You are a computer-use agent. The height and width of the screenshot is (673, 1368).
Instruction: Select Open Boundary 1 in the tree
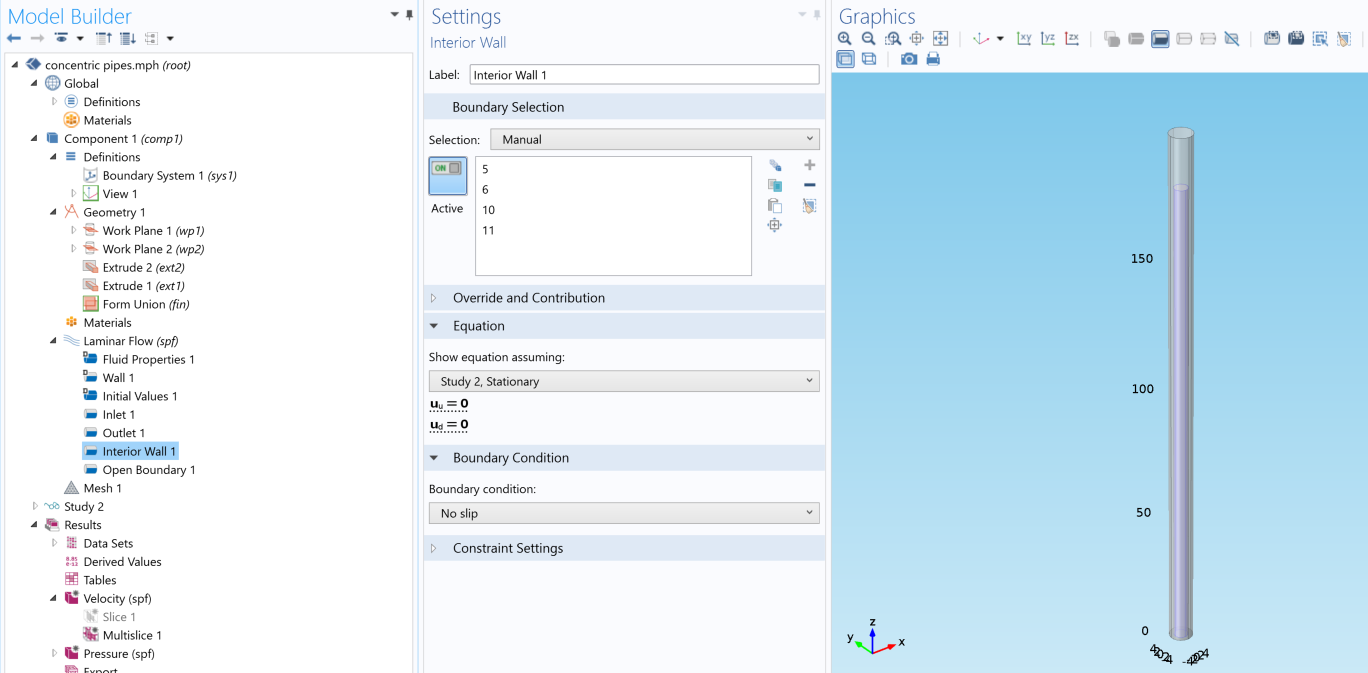(x=148, y=470)
